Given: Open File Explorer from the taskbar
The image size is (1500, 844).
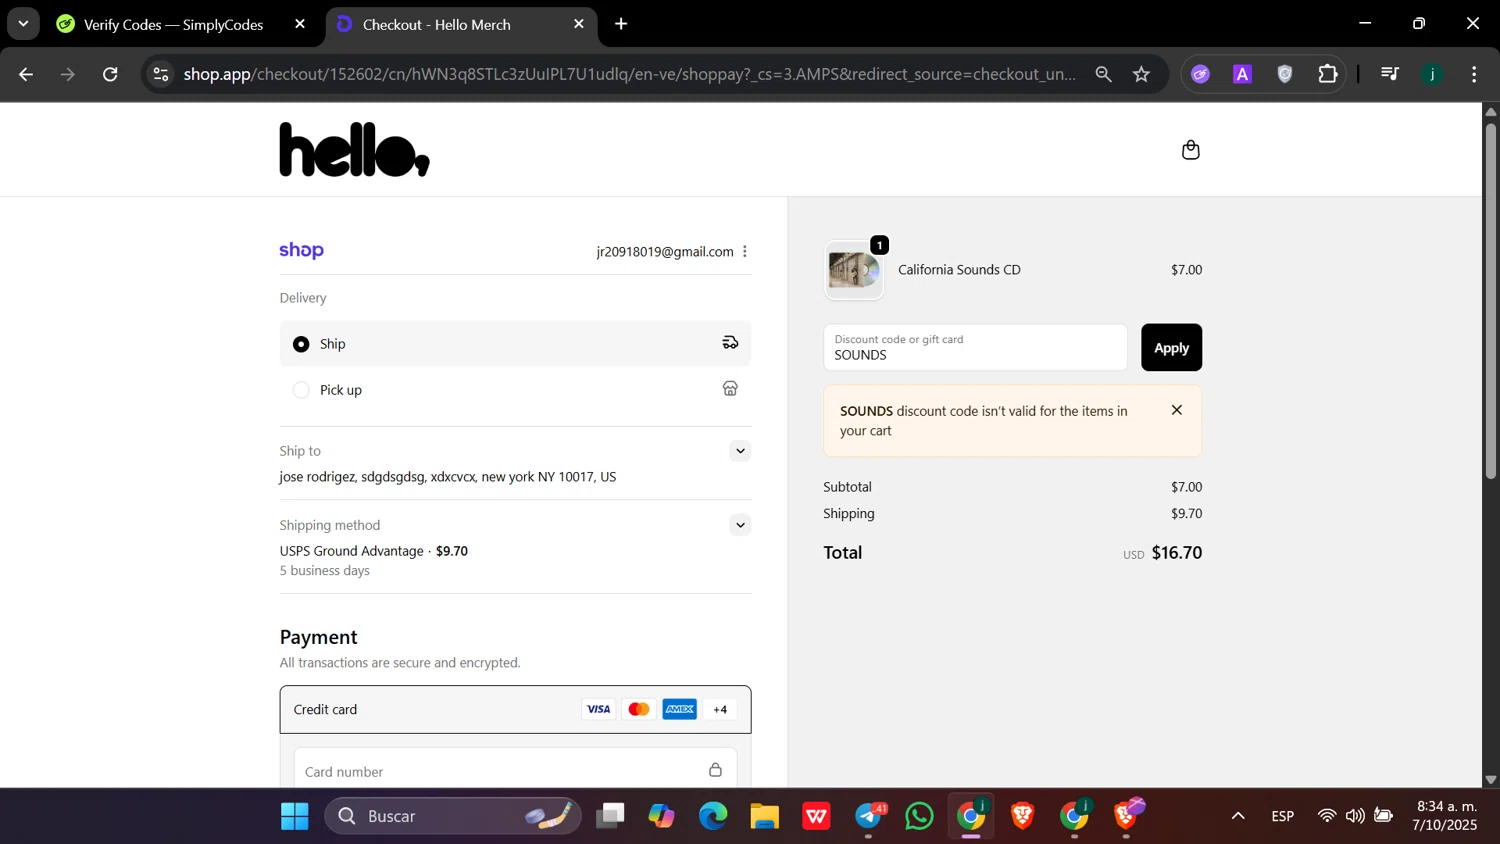Looking at the screenshot, I should [x=765, y=816].
